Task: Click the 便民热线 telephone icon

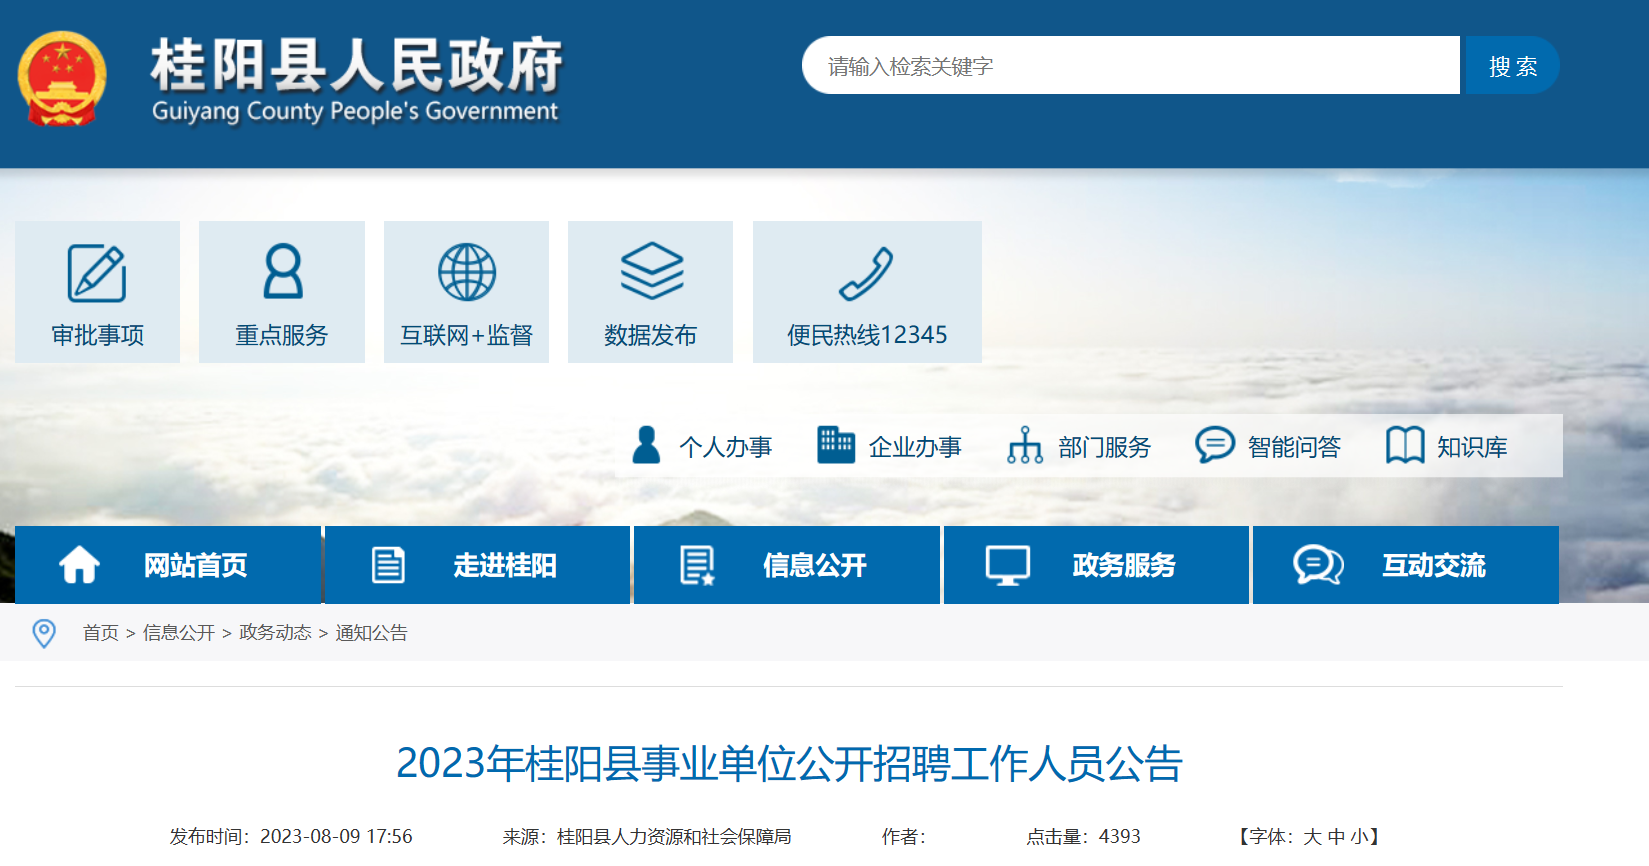Action: pos(866,273)
